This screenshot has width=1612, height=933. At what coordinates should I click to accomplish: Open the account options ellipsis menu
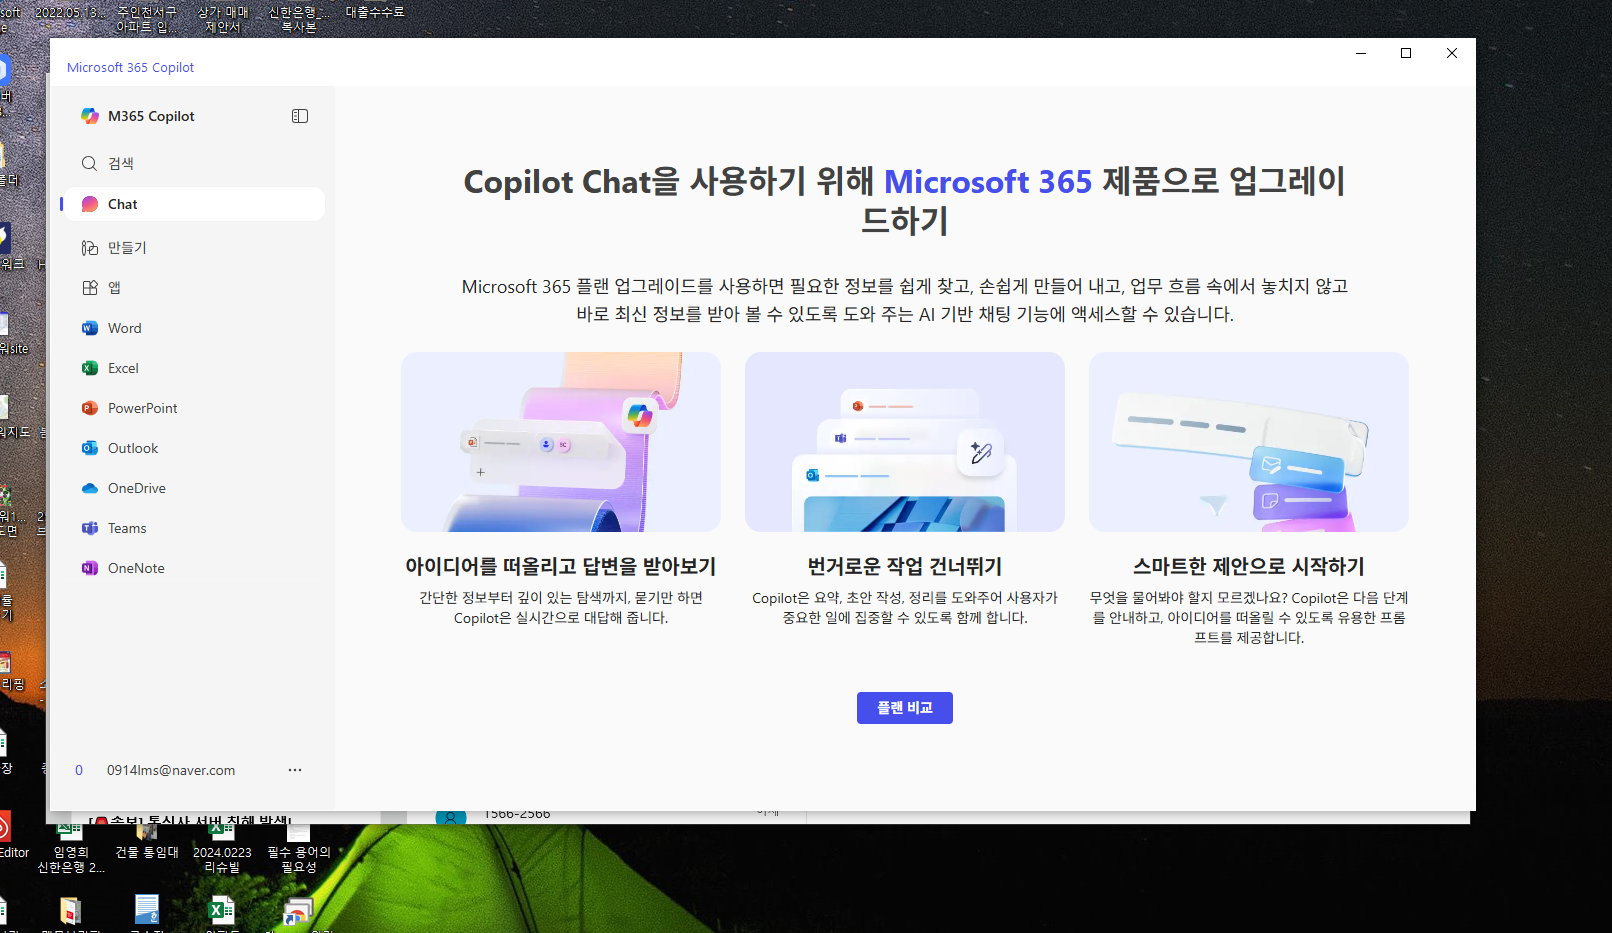[x=295, y=769]
